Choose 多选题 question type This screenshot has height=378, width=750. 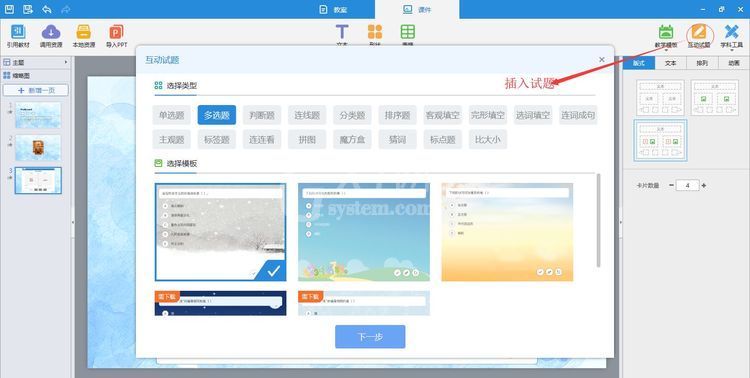217,115
